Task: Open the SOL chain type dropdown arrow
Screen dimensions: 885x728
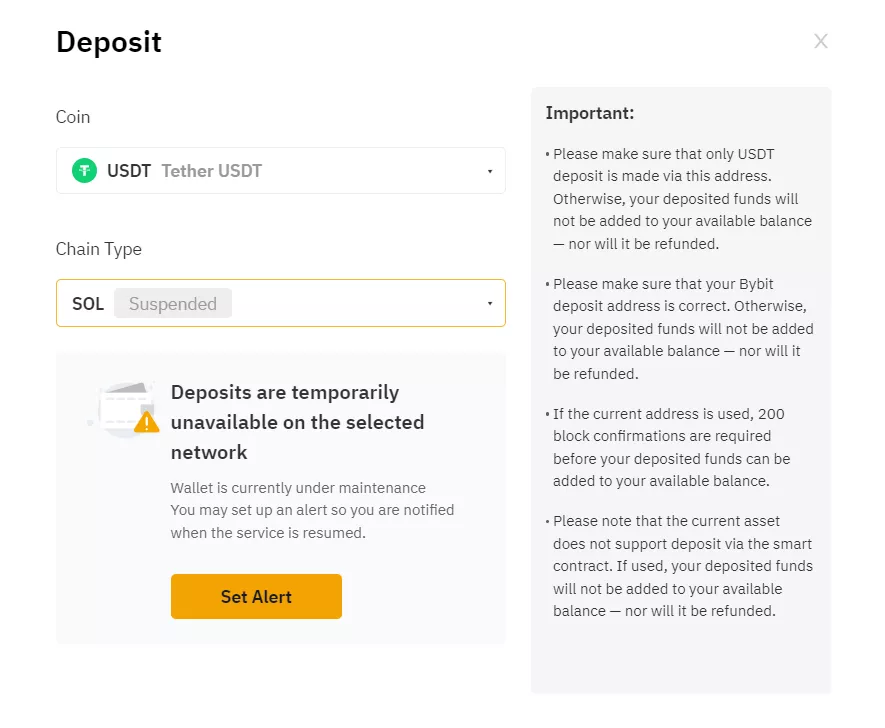Action: pos(491,303)
